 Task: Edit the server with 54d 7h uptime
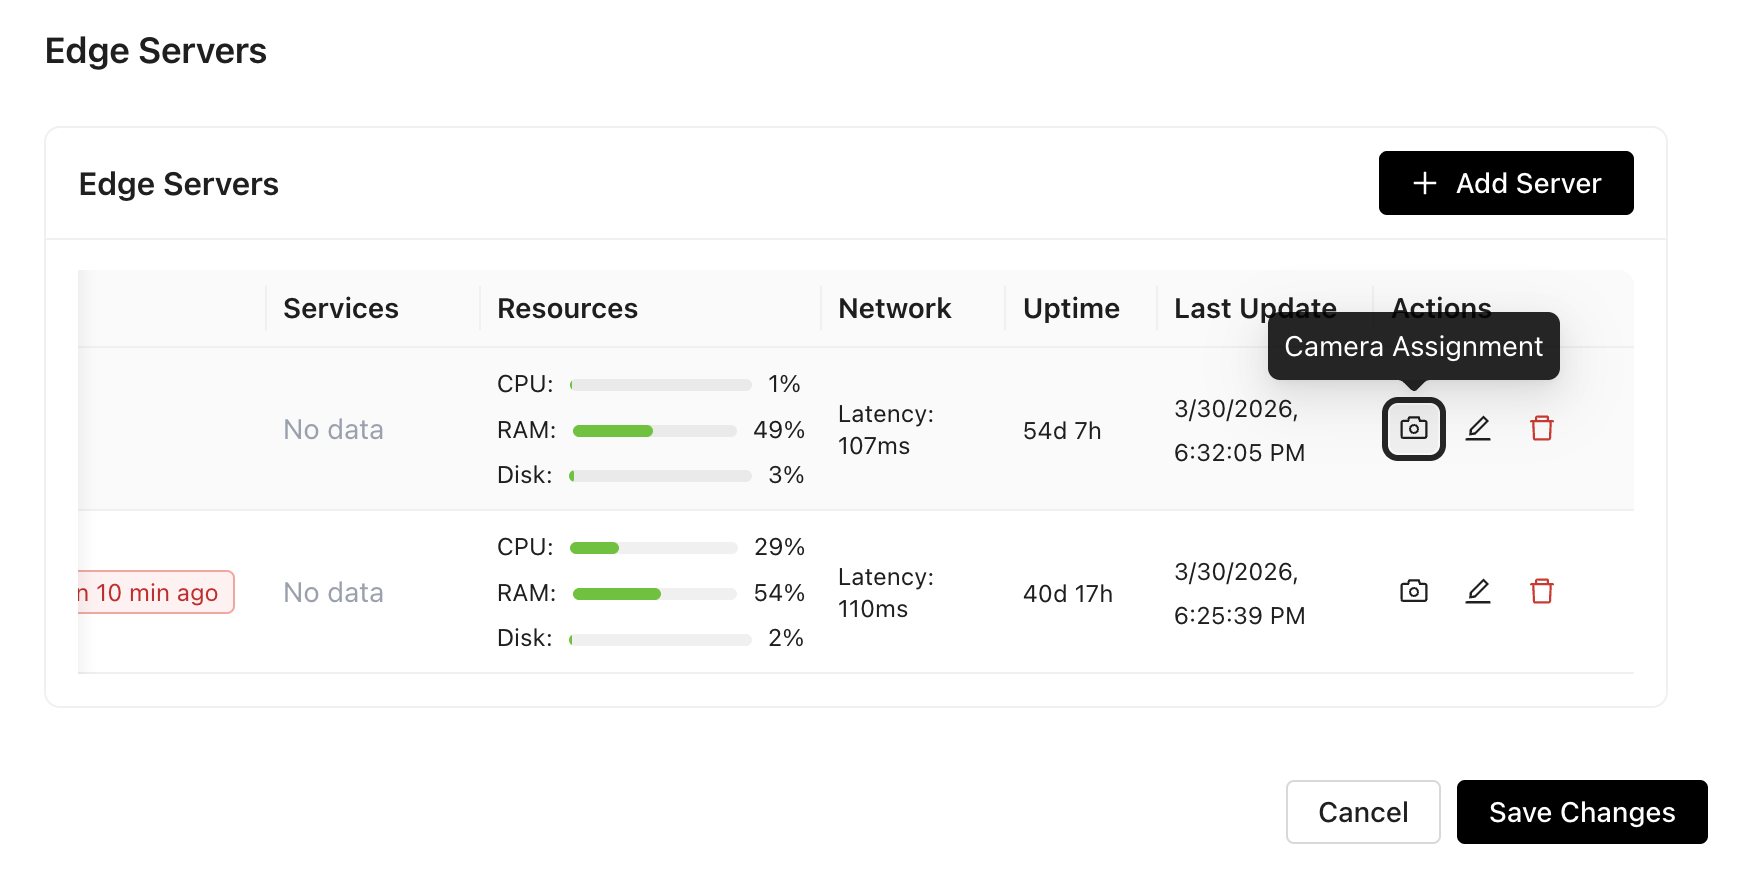pyautogui.click(x=1478, y=429)
